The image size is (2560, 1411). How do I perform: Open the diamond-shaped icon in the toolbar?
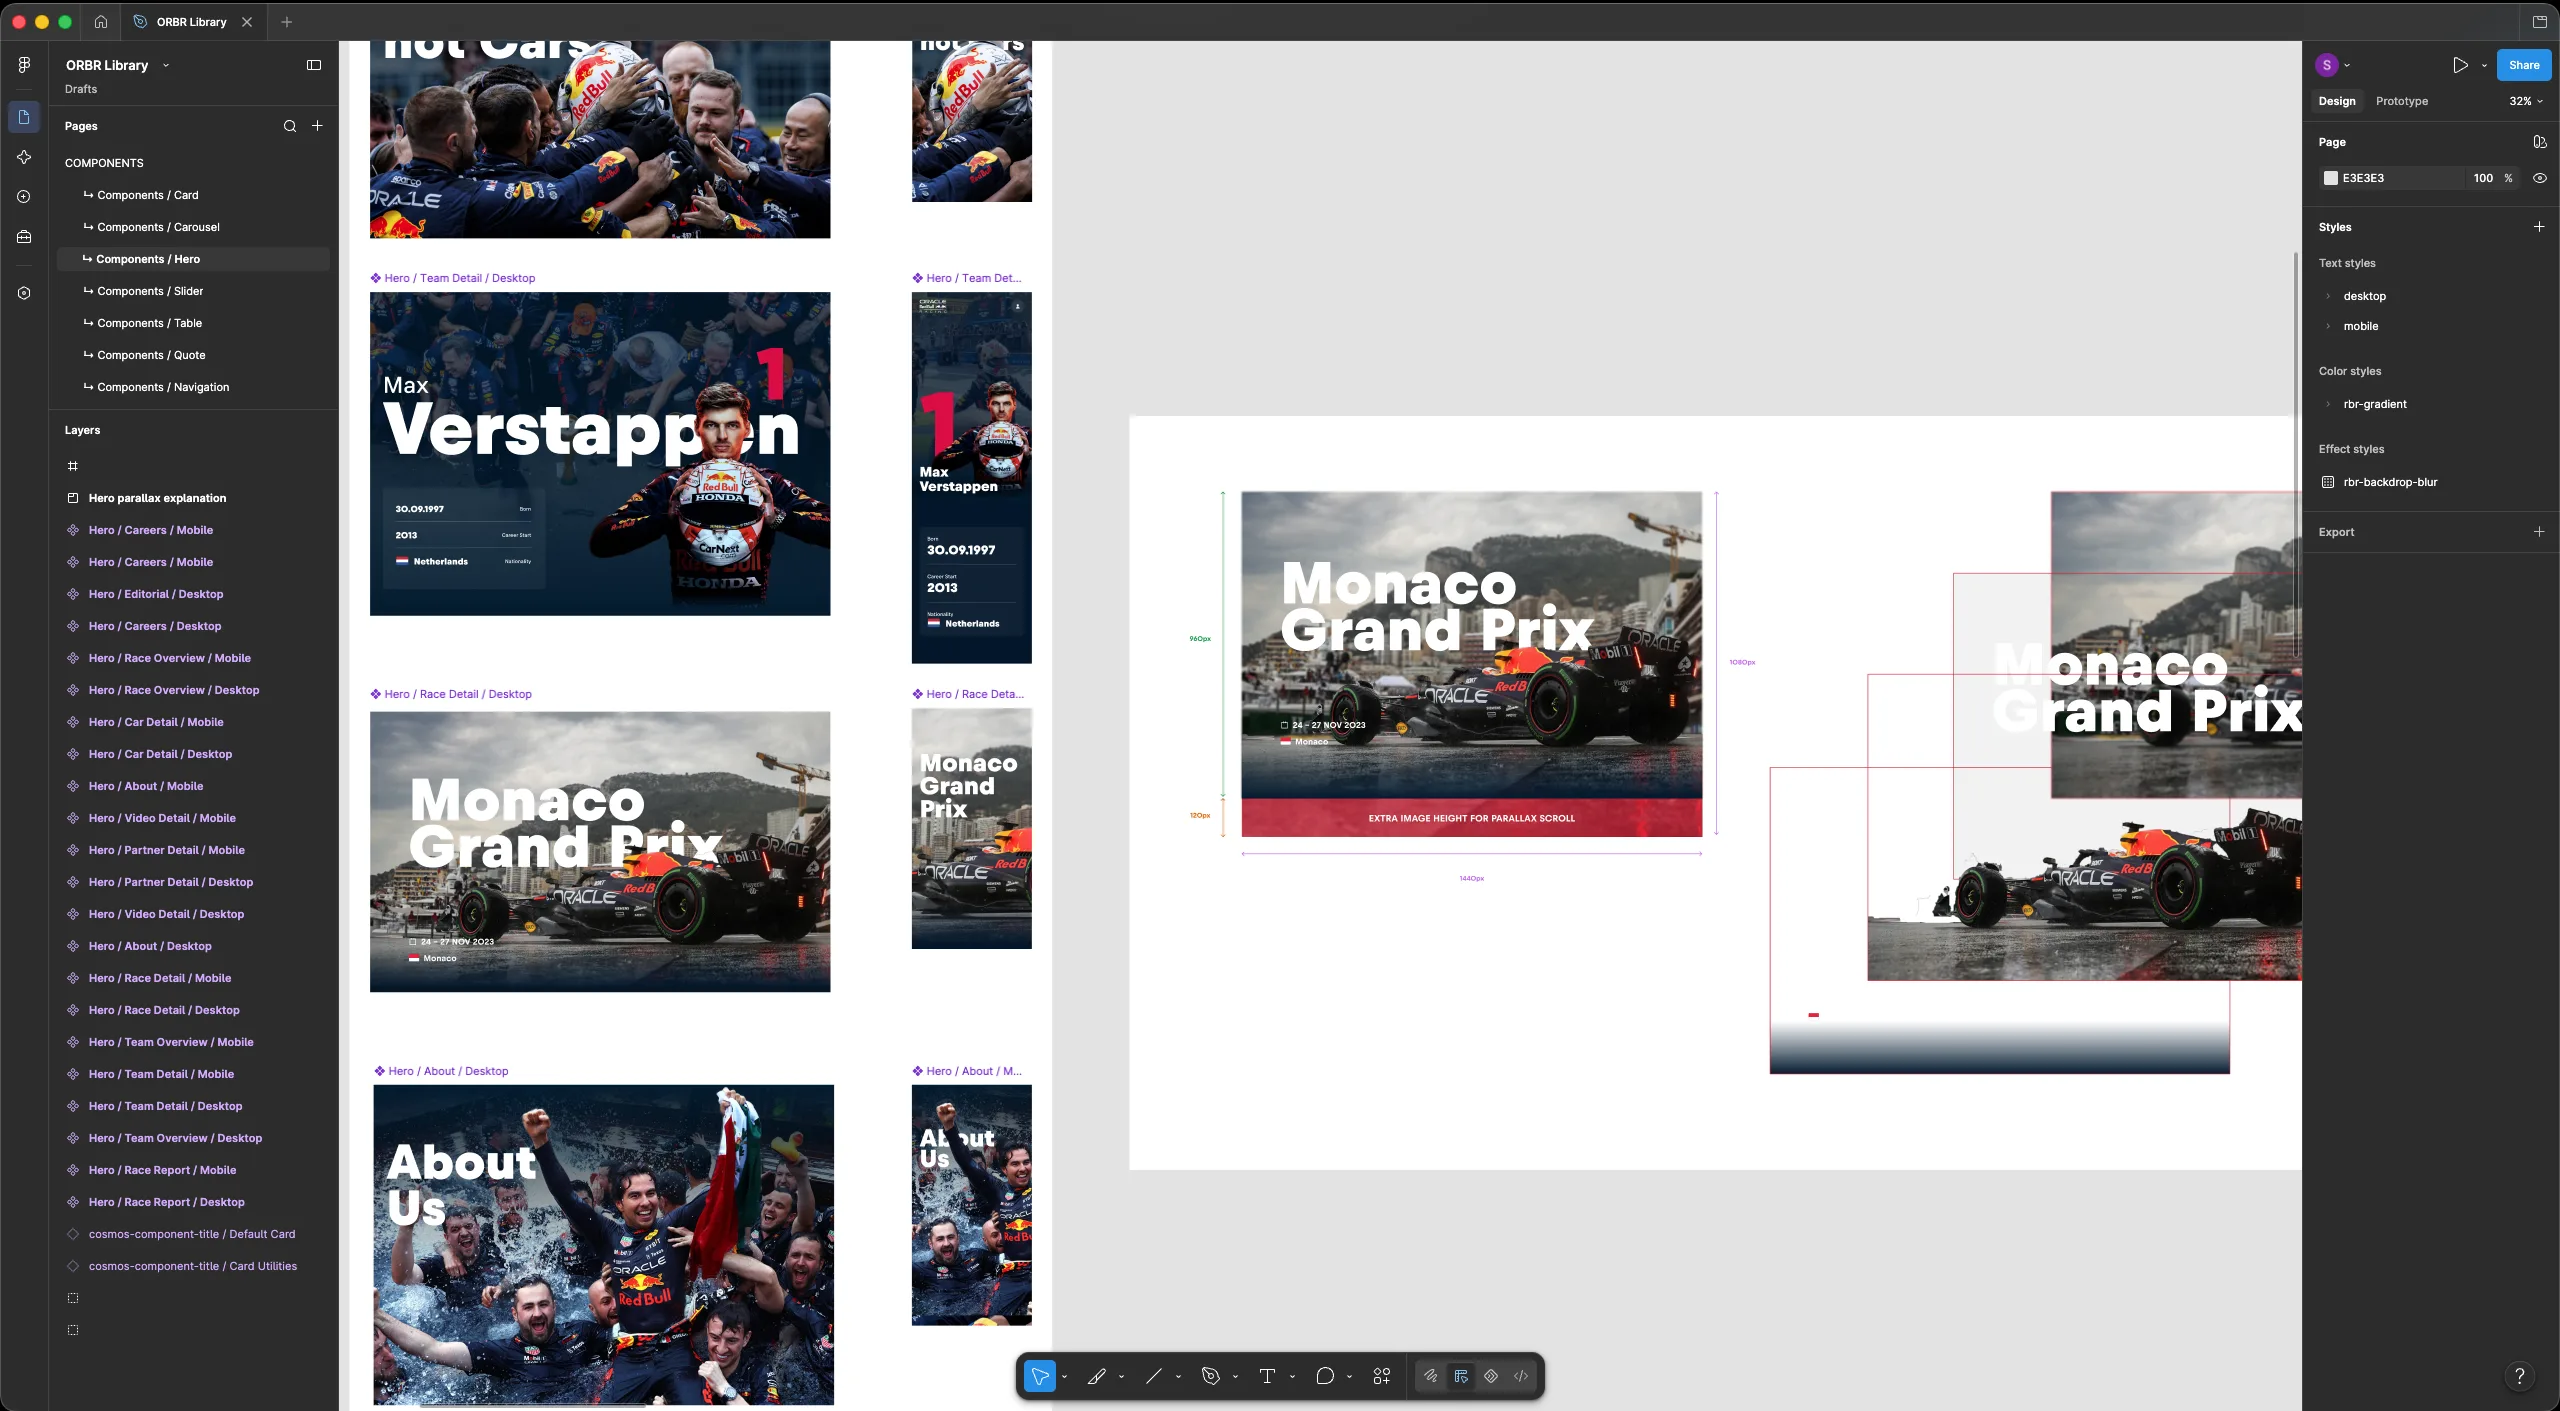pos(1491,1377)
